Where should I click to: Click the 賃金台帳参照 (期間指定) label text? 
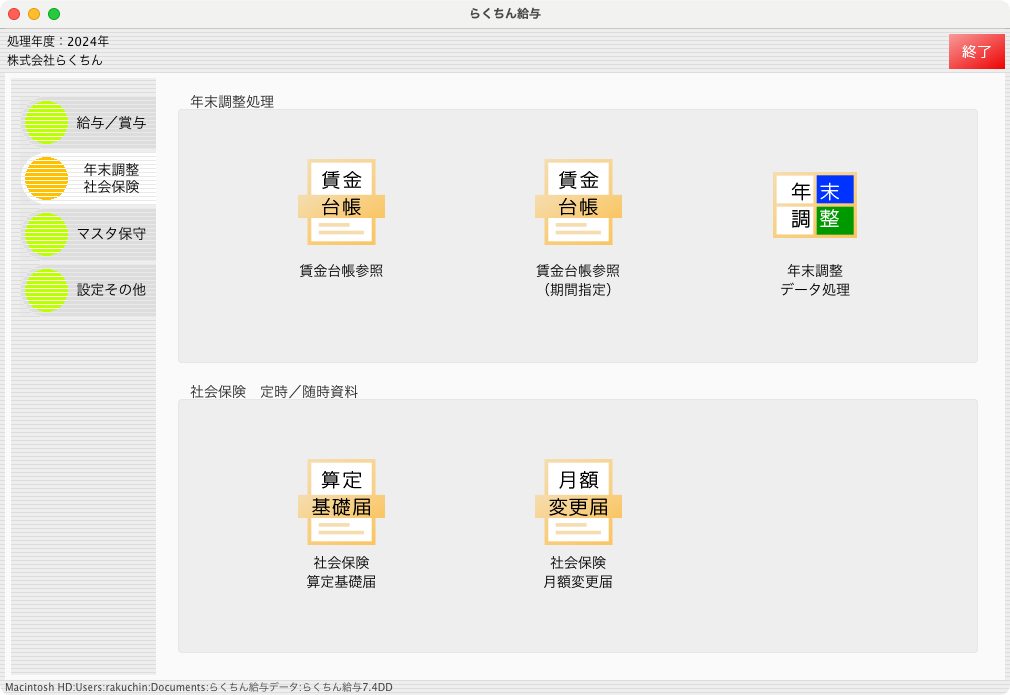(x=578, y=280)
